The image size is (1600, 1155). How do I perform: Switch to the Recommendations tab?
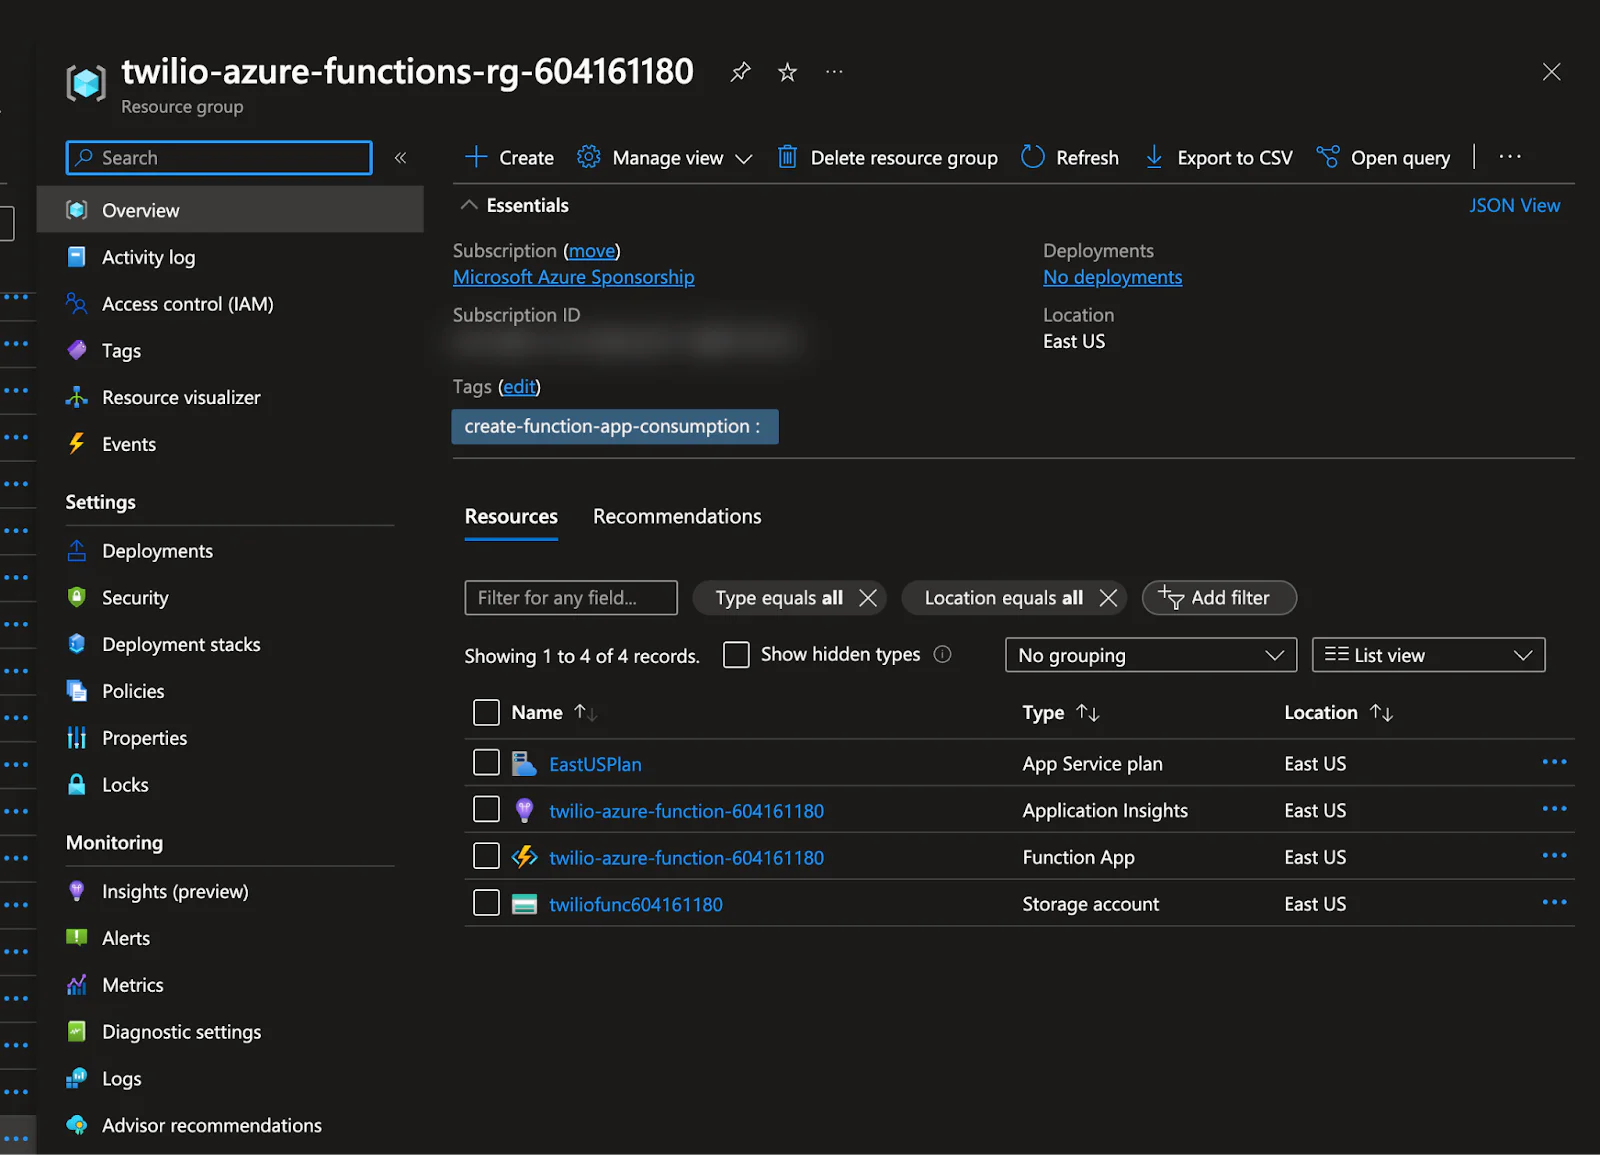click(x=677, y=517)
